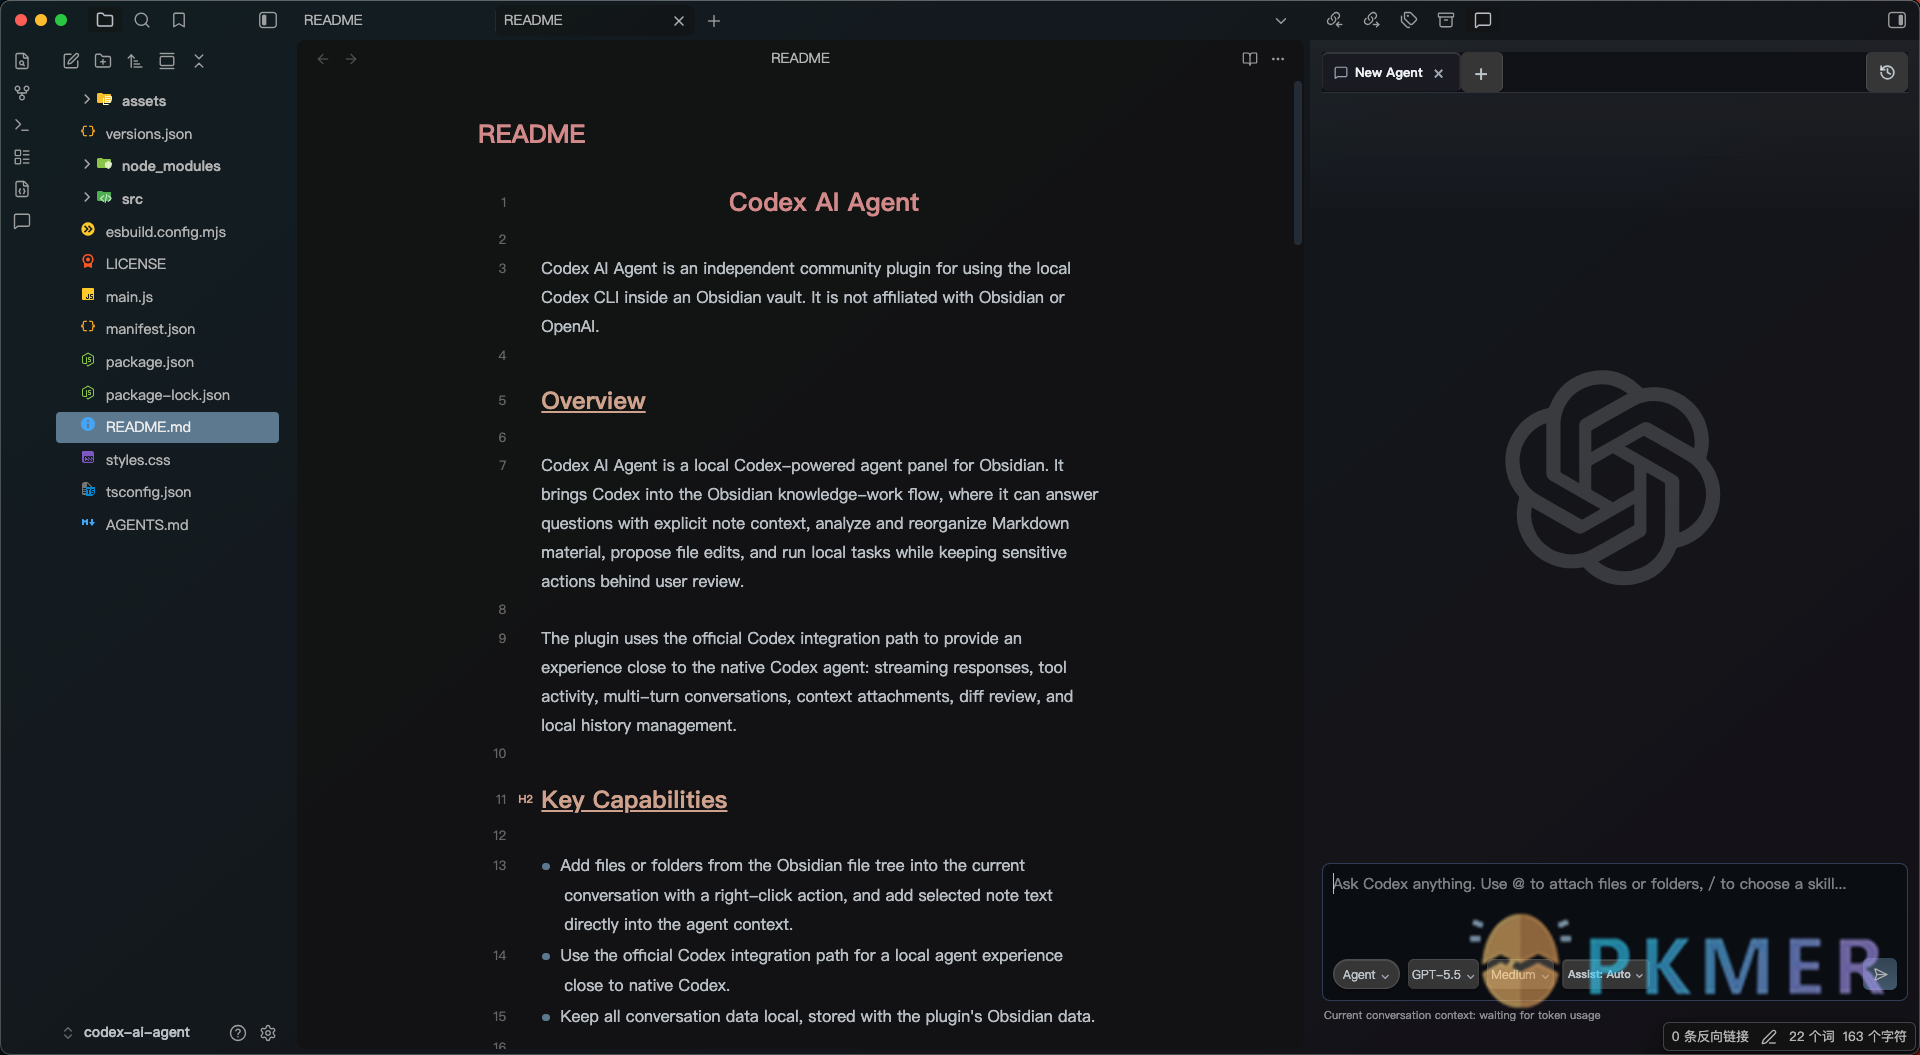Open conversation history clock icon

point(1887,72)
